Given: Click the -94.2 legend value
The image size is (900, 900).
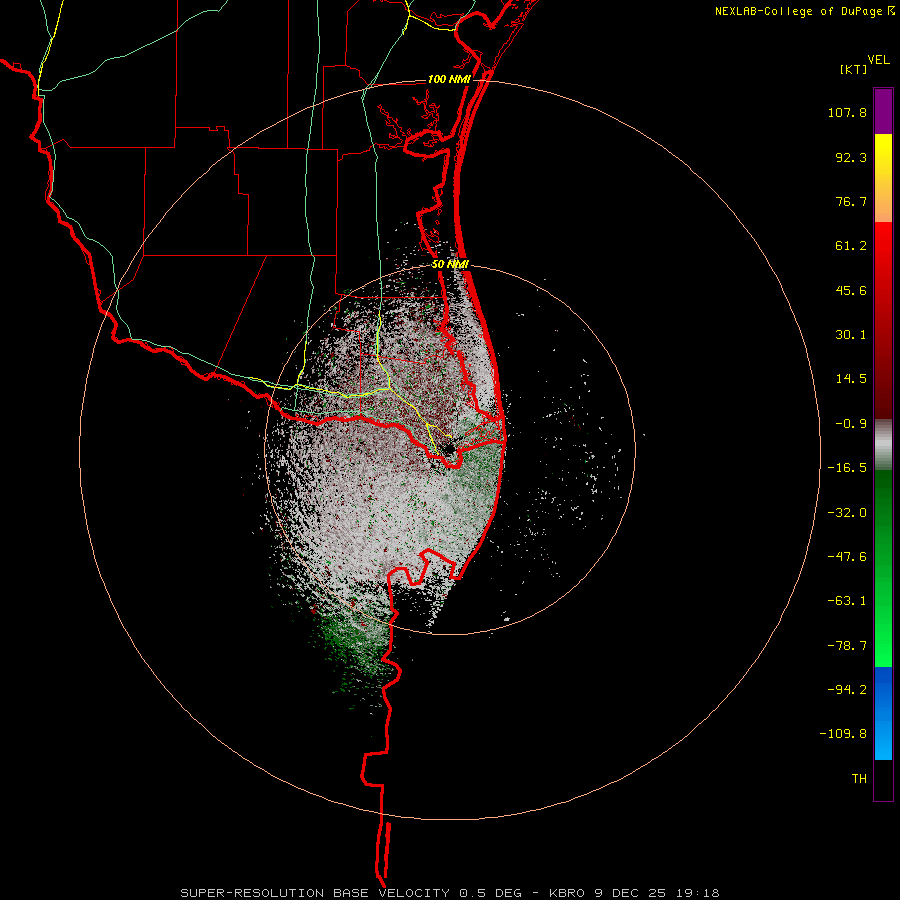Looking at the screenshot, I should pyautogui.click(x=847, y=690).
